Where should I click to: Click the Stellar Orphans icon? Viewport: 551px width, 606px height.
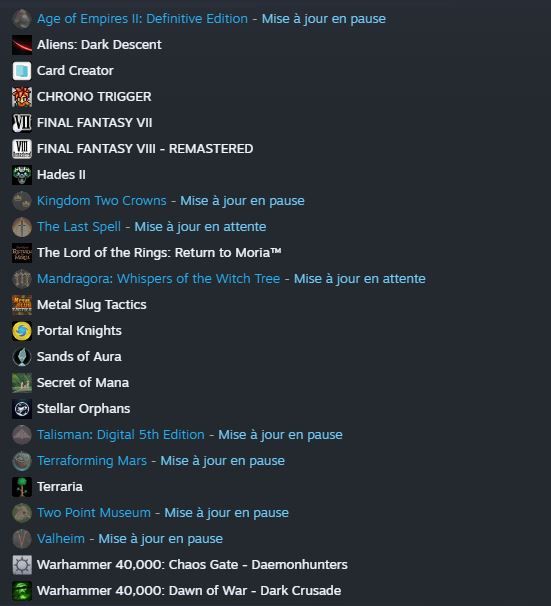click(22, 409)
